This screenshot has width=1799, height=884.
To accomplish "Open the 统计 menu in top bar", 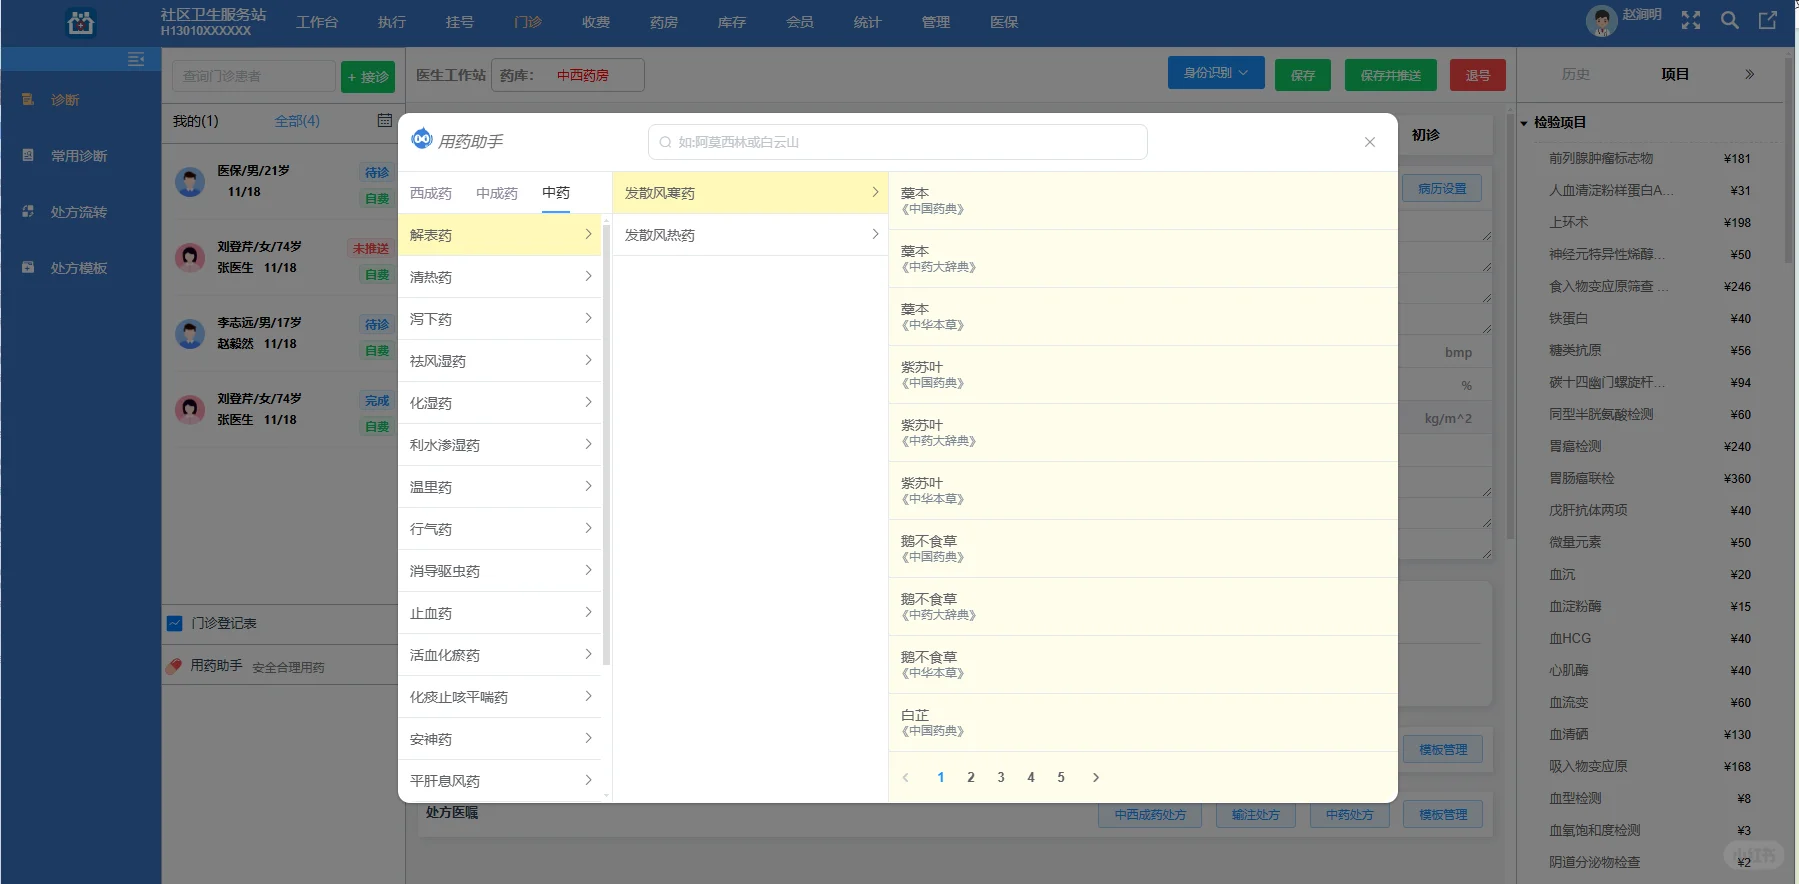I will tap(868, 22).
